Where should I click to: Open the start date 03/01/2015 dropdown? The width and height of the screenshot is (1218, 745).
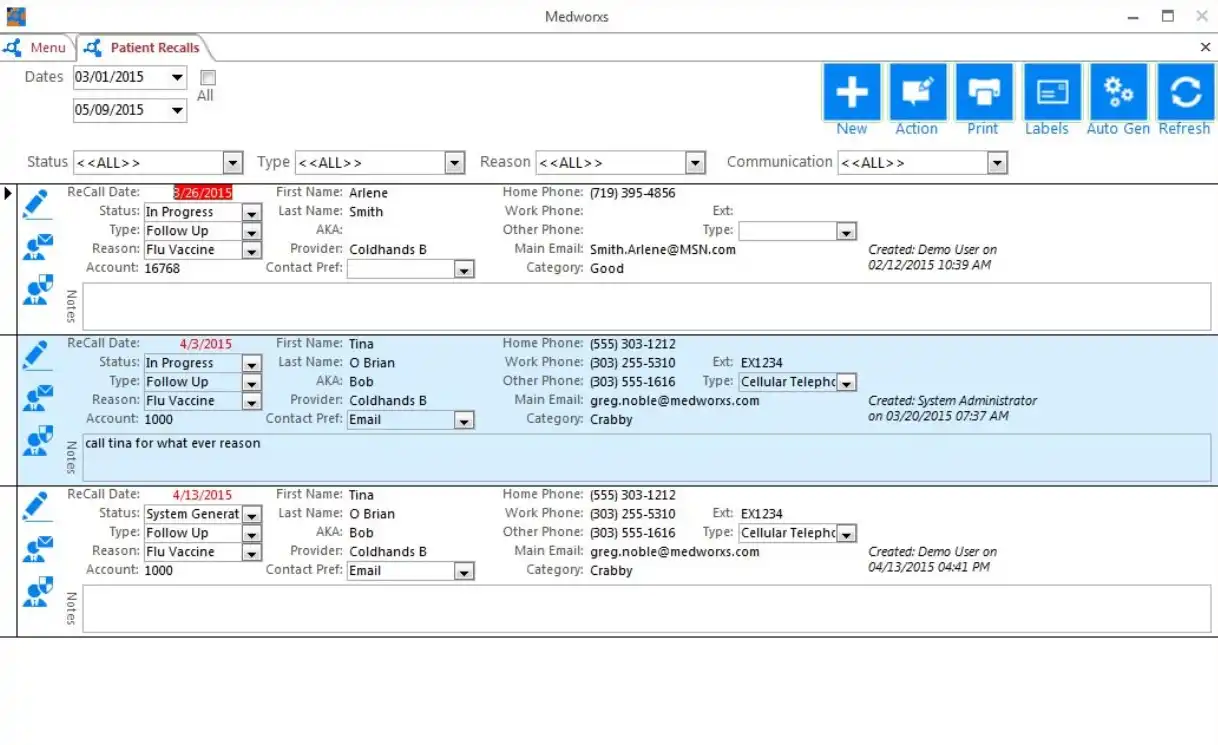(175, 77)
